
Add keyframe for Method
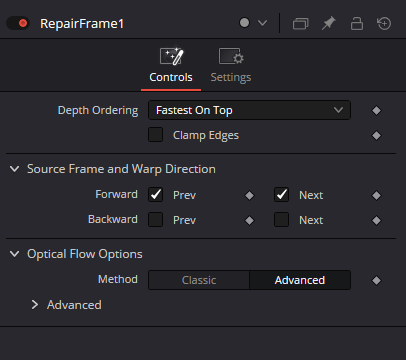click(x=376, y=280)
